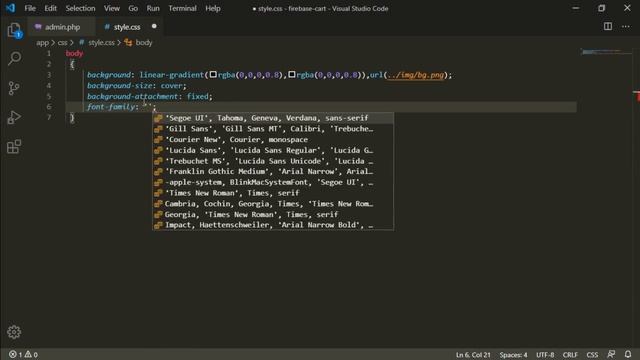Switch to the admin.php tab

(62, 27)
